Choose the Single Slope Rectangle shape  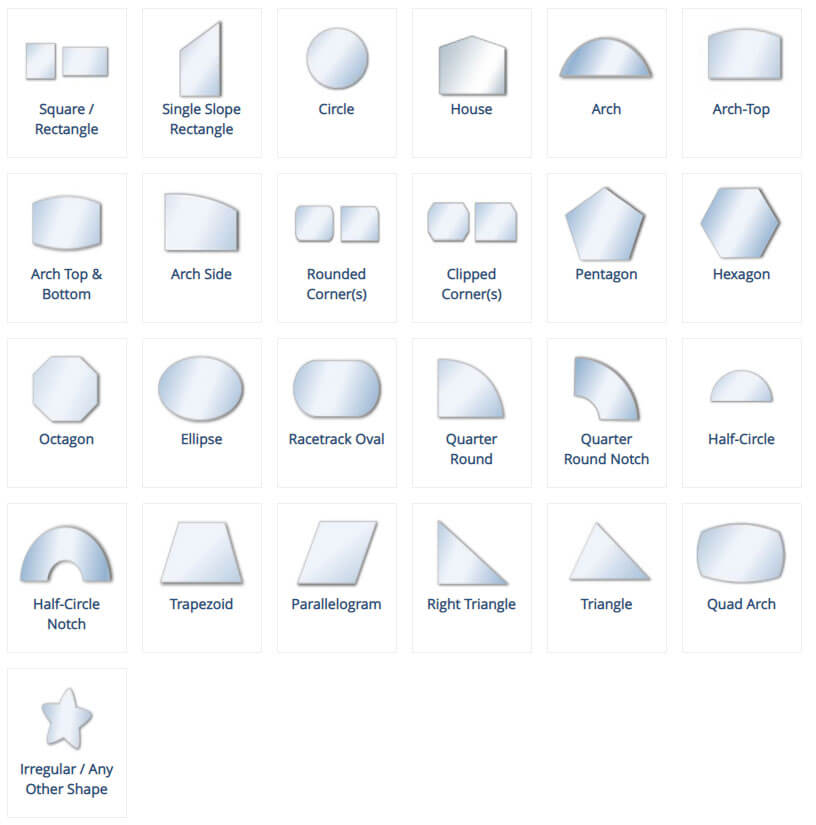(200, 58)
